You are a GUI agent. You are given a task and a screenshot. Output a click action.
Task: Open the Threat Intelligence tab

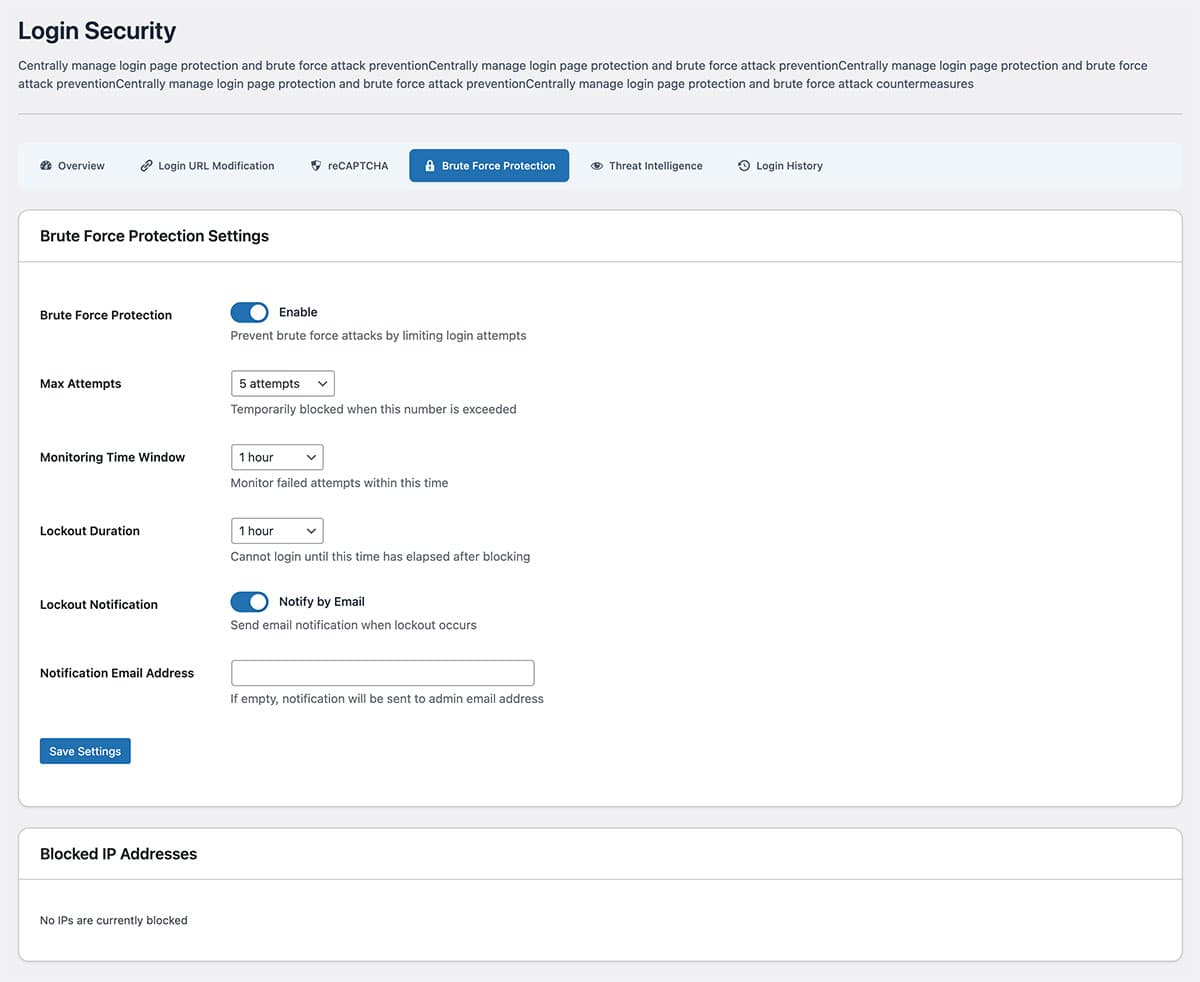(655, 166)
